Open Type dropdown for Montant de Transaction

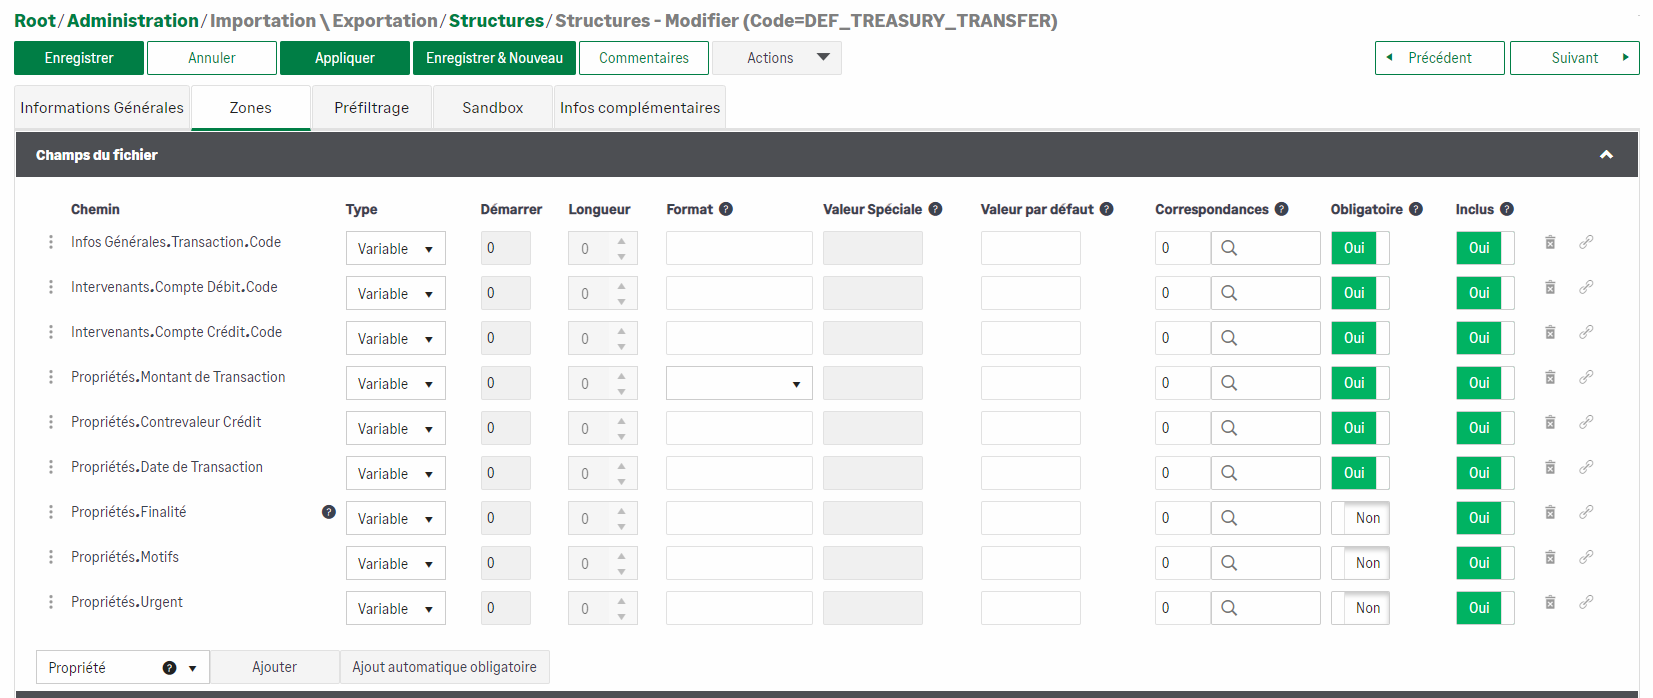tap(395, 384)
